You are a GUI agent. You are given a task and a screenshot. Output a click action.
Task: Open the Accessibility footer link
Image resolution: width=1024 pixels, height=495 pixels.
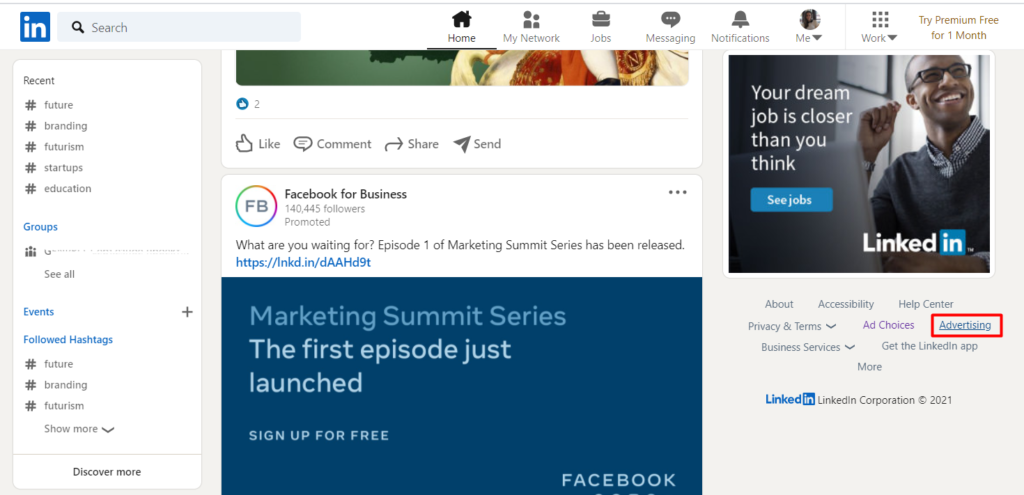(846, 304)
